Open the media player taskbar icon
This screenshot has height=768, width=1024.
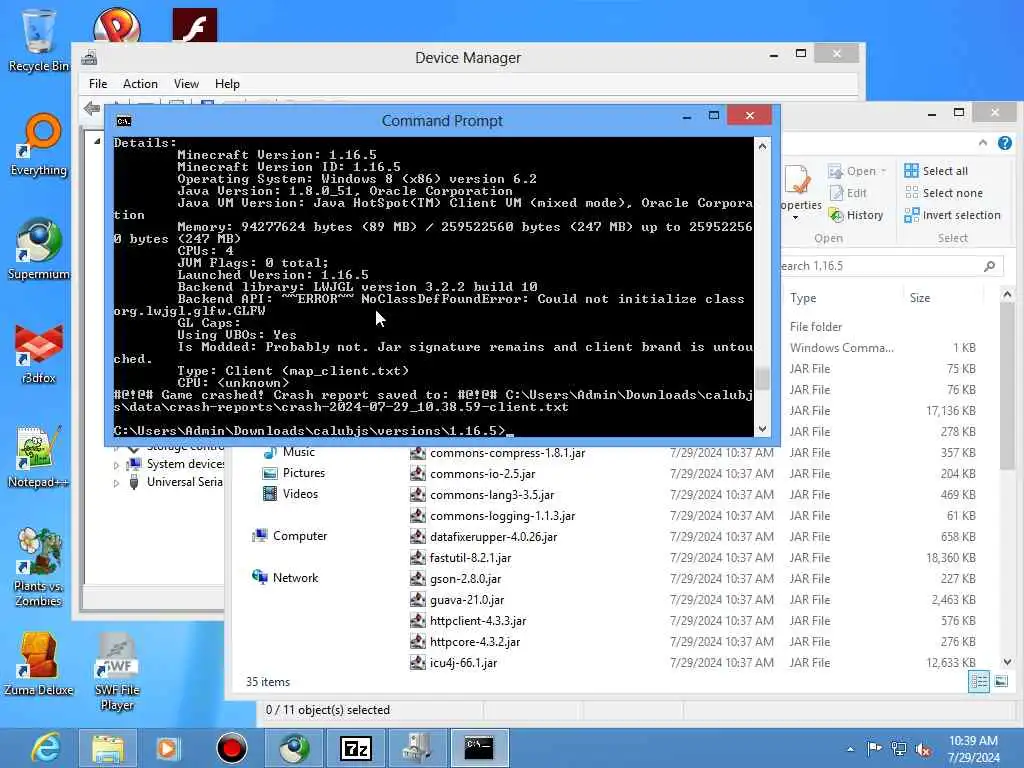click(168, 748)
